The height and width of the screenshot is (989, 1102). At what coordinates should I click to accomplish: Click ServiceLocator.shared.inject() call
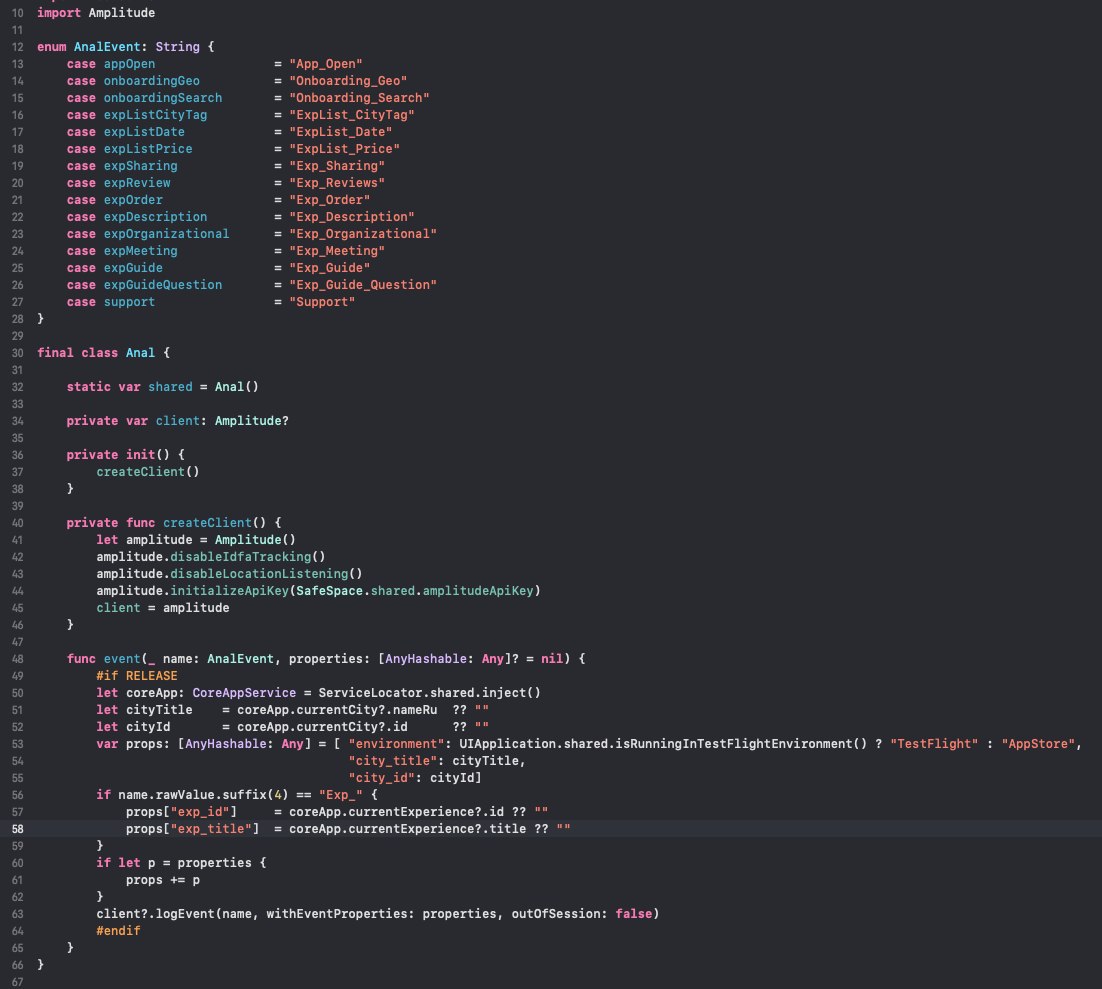[429, 693]
